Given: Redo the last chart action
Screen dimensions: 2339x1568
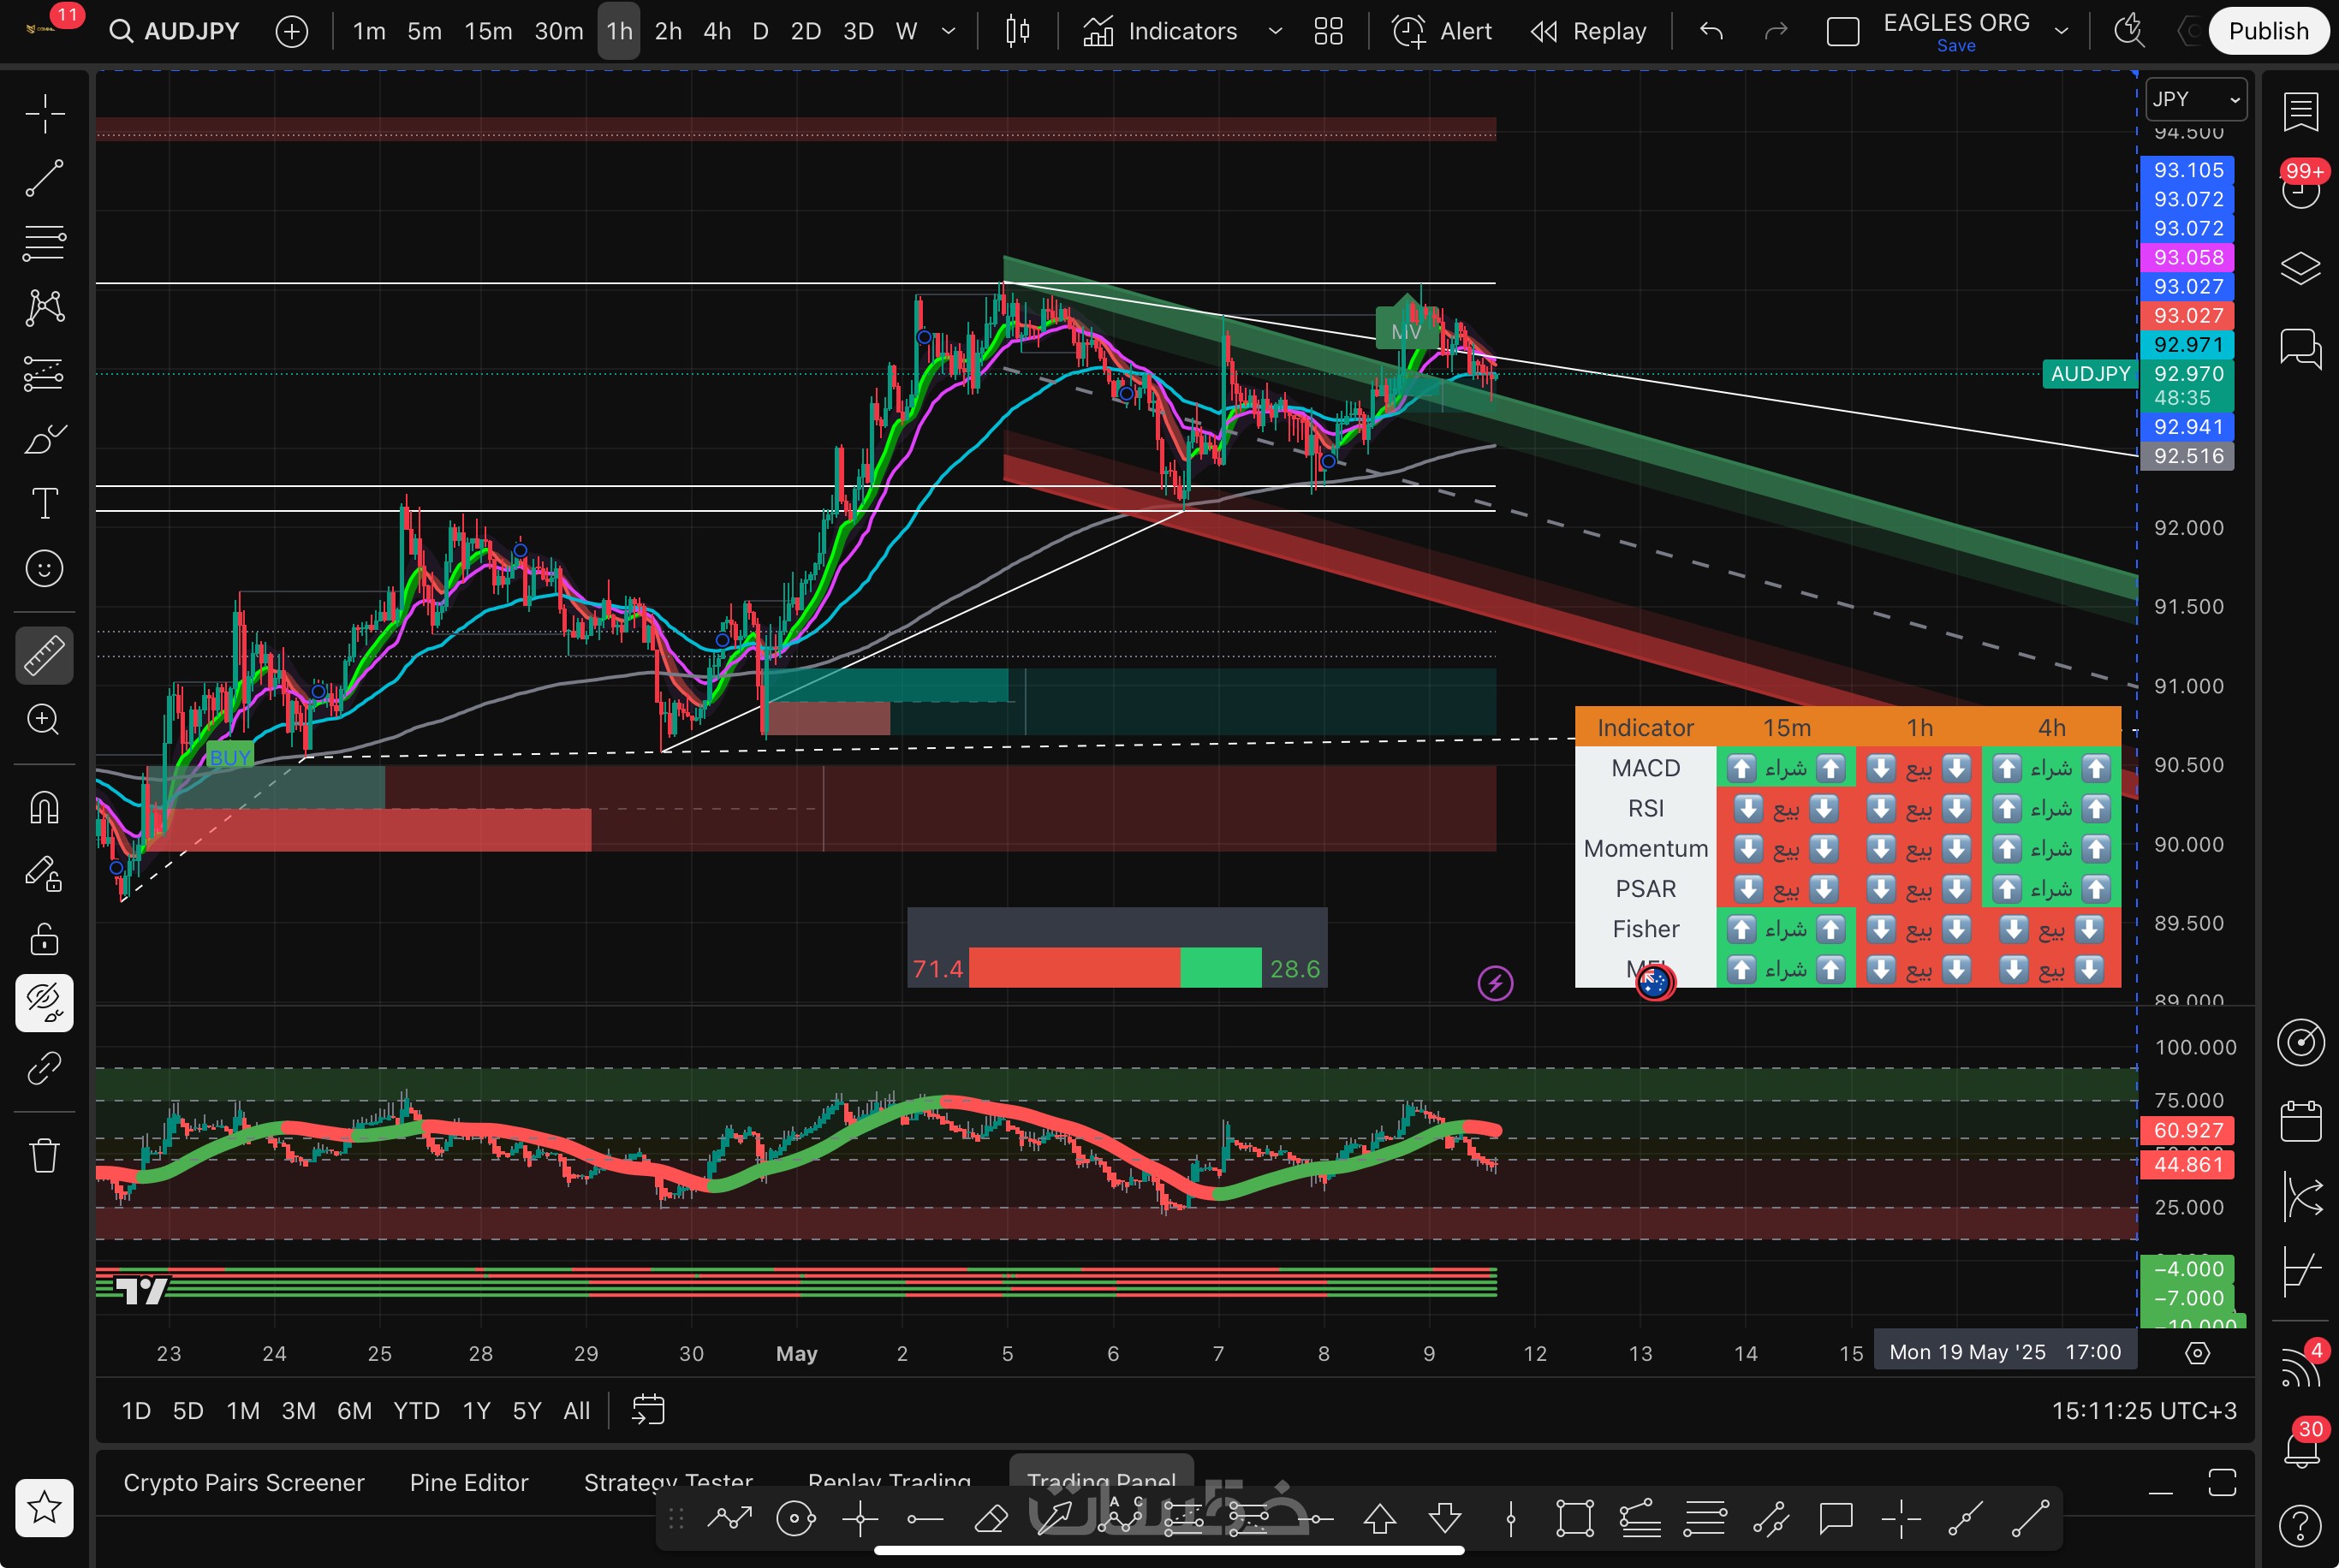Looking at the screenshot, I should tap(1775, 31).
